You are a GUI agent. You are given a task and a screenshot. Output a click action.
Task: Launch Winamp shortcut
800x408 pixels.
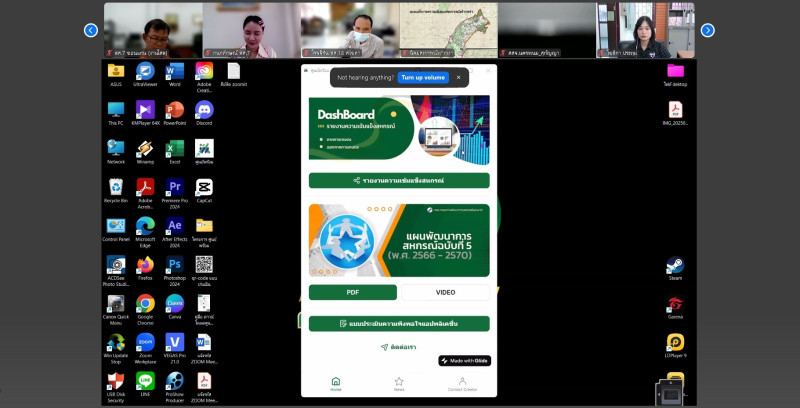click(145, 148)
